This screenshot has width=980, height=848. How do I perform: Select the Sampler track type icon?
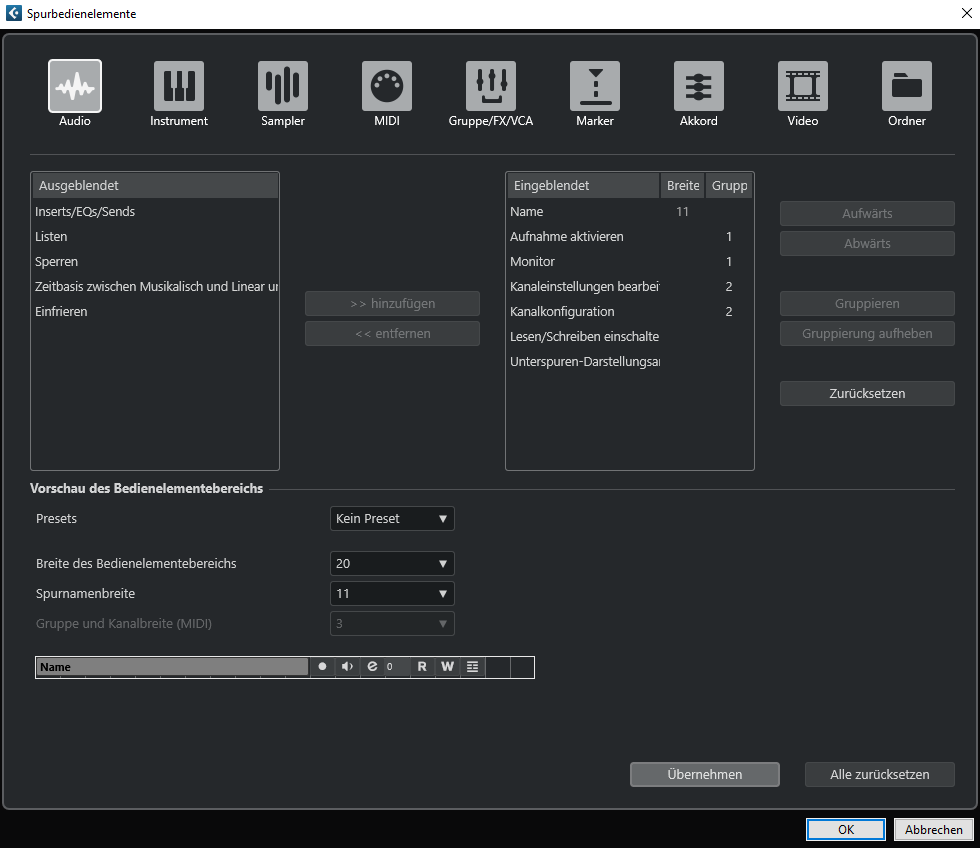click(283, 87)
